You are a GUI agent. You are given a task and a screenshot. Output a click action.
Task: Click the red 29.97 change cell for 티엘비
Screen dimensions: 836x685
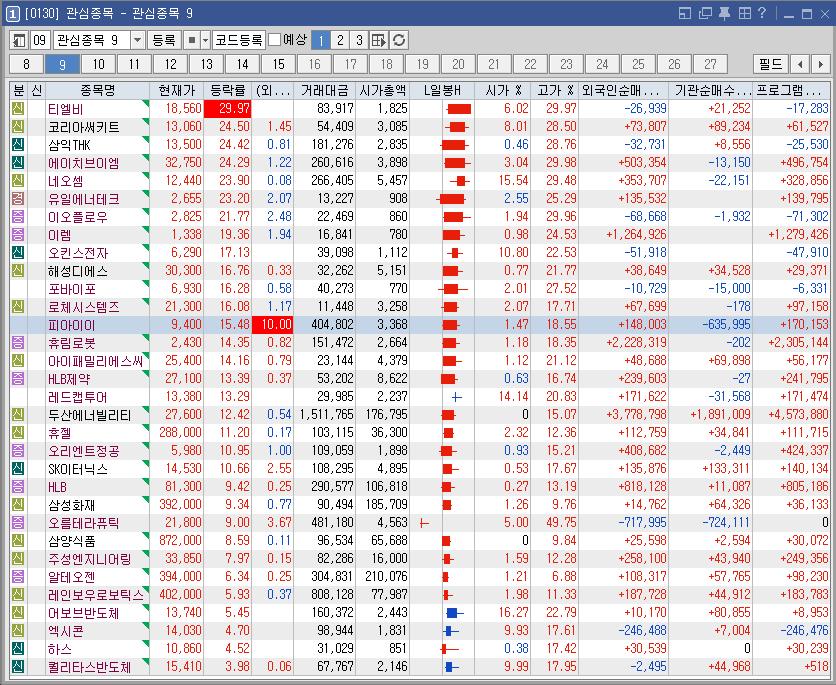pyautogui.click(x=228, y=109)
